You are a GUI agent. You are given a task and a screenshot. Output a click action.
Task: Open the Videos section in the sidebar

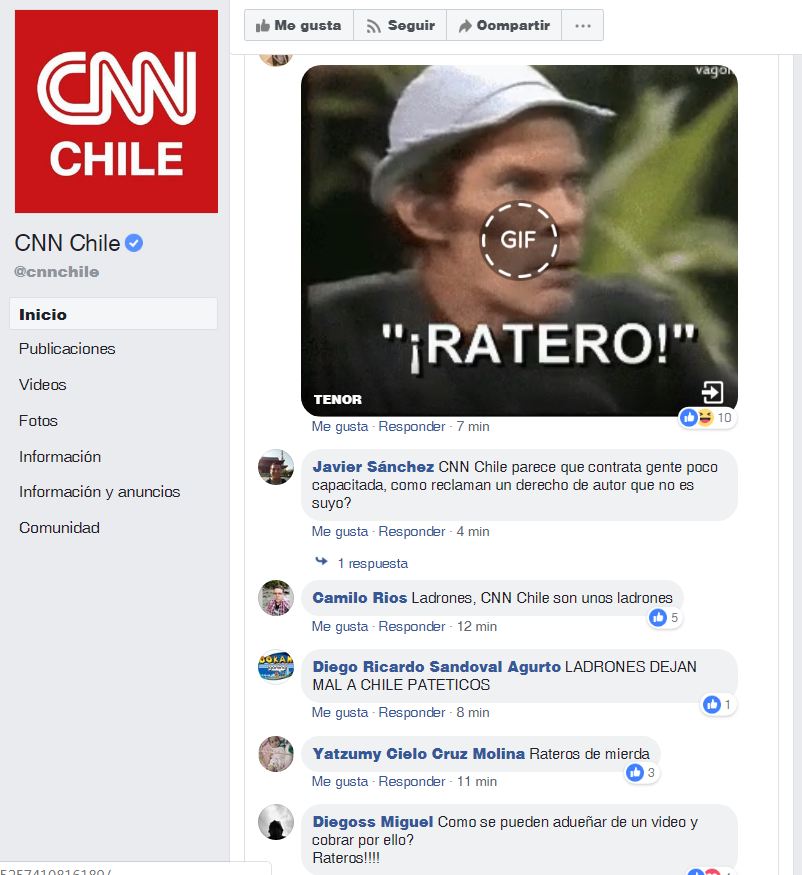[x=42, y=384]
